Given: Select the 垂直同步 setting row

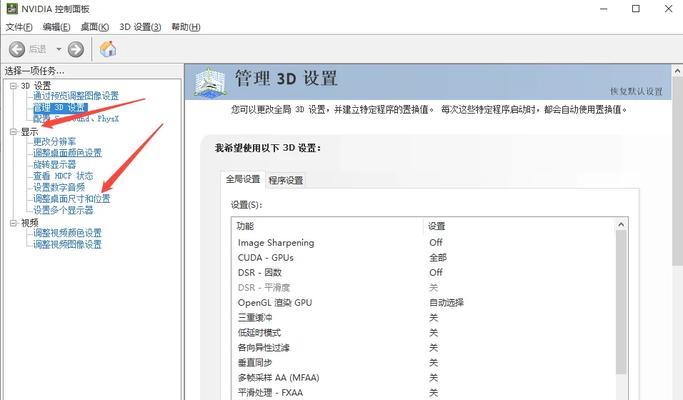Looking at the screenshot, I should click(423, 363).
